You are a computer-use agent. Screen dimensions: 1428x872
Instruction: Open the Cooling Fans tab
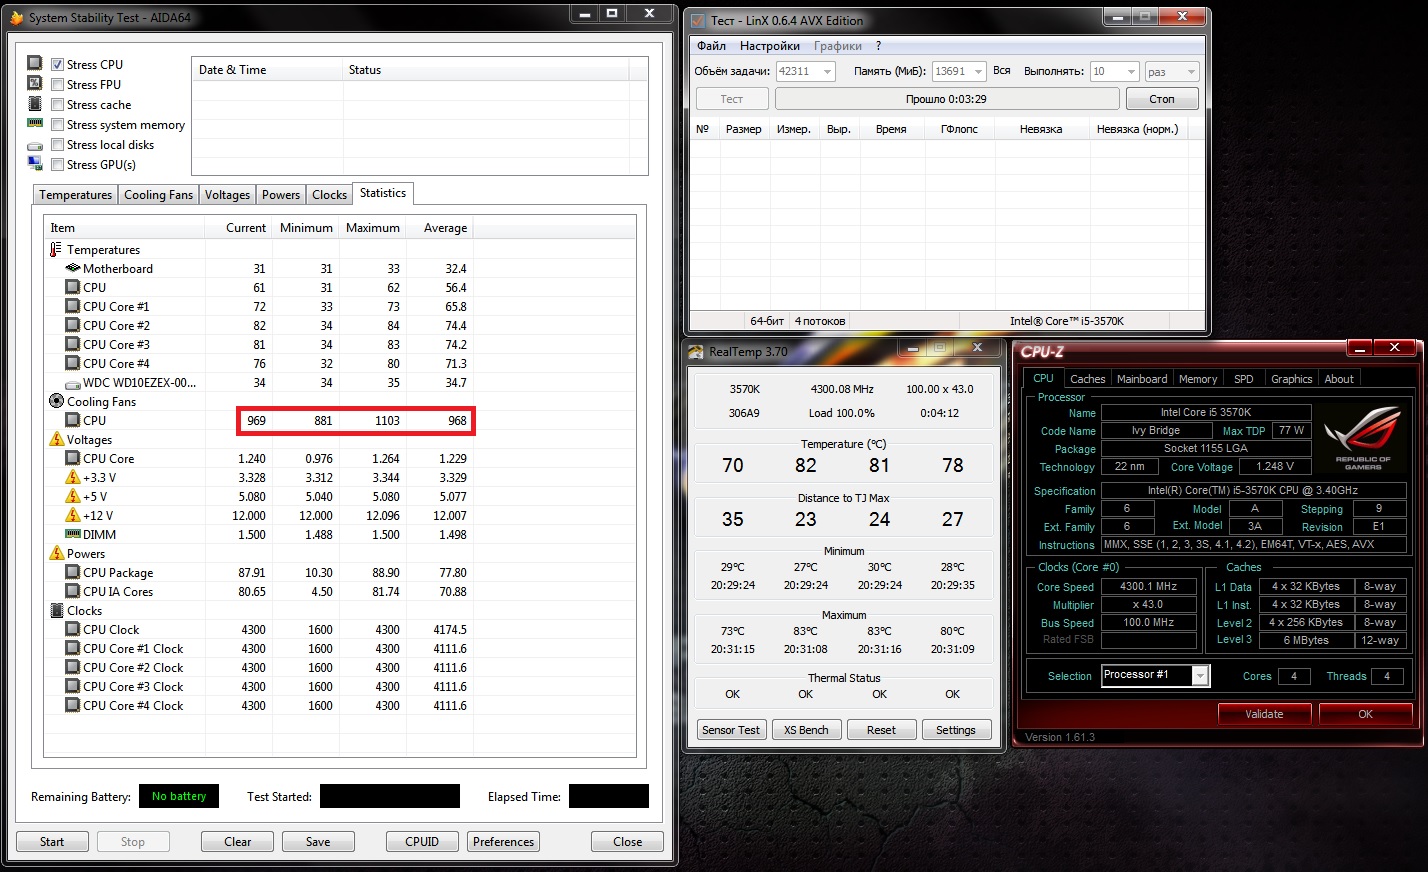[x=158, y=195]
